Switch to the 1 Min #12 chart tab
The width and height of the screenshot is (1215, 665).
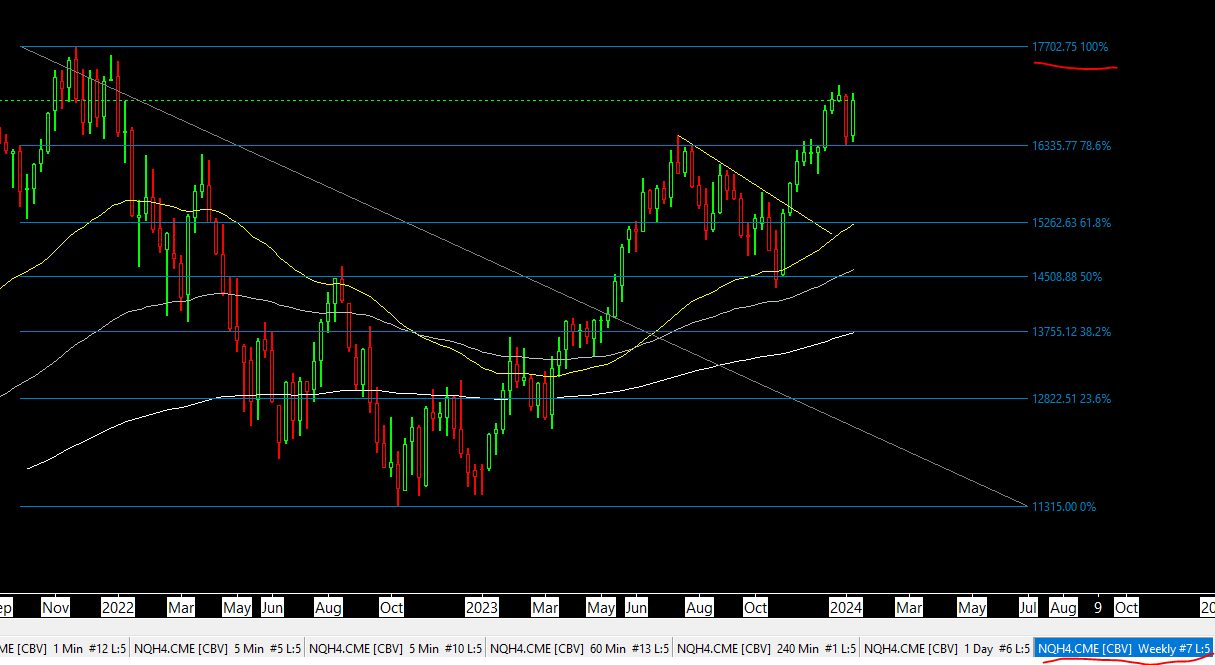pyautogui.click(x=64, y=648)
